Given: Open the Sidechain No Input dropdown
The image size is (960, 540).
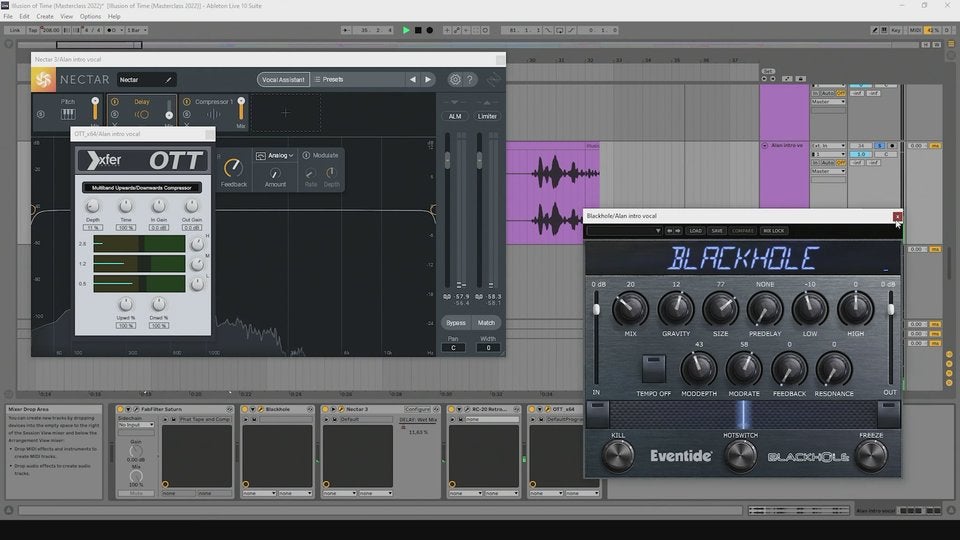Looking at the screenshot, I should click(136, 425).
